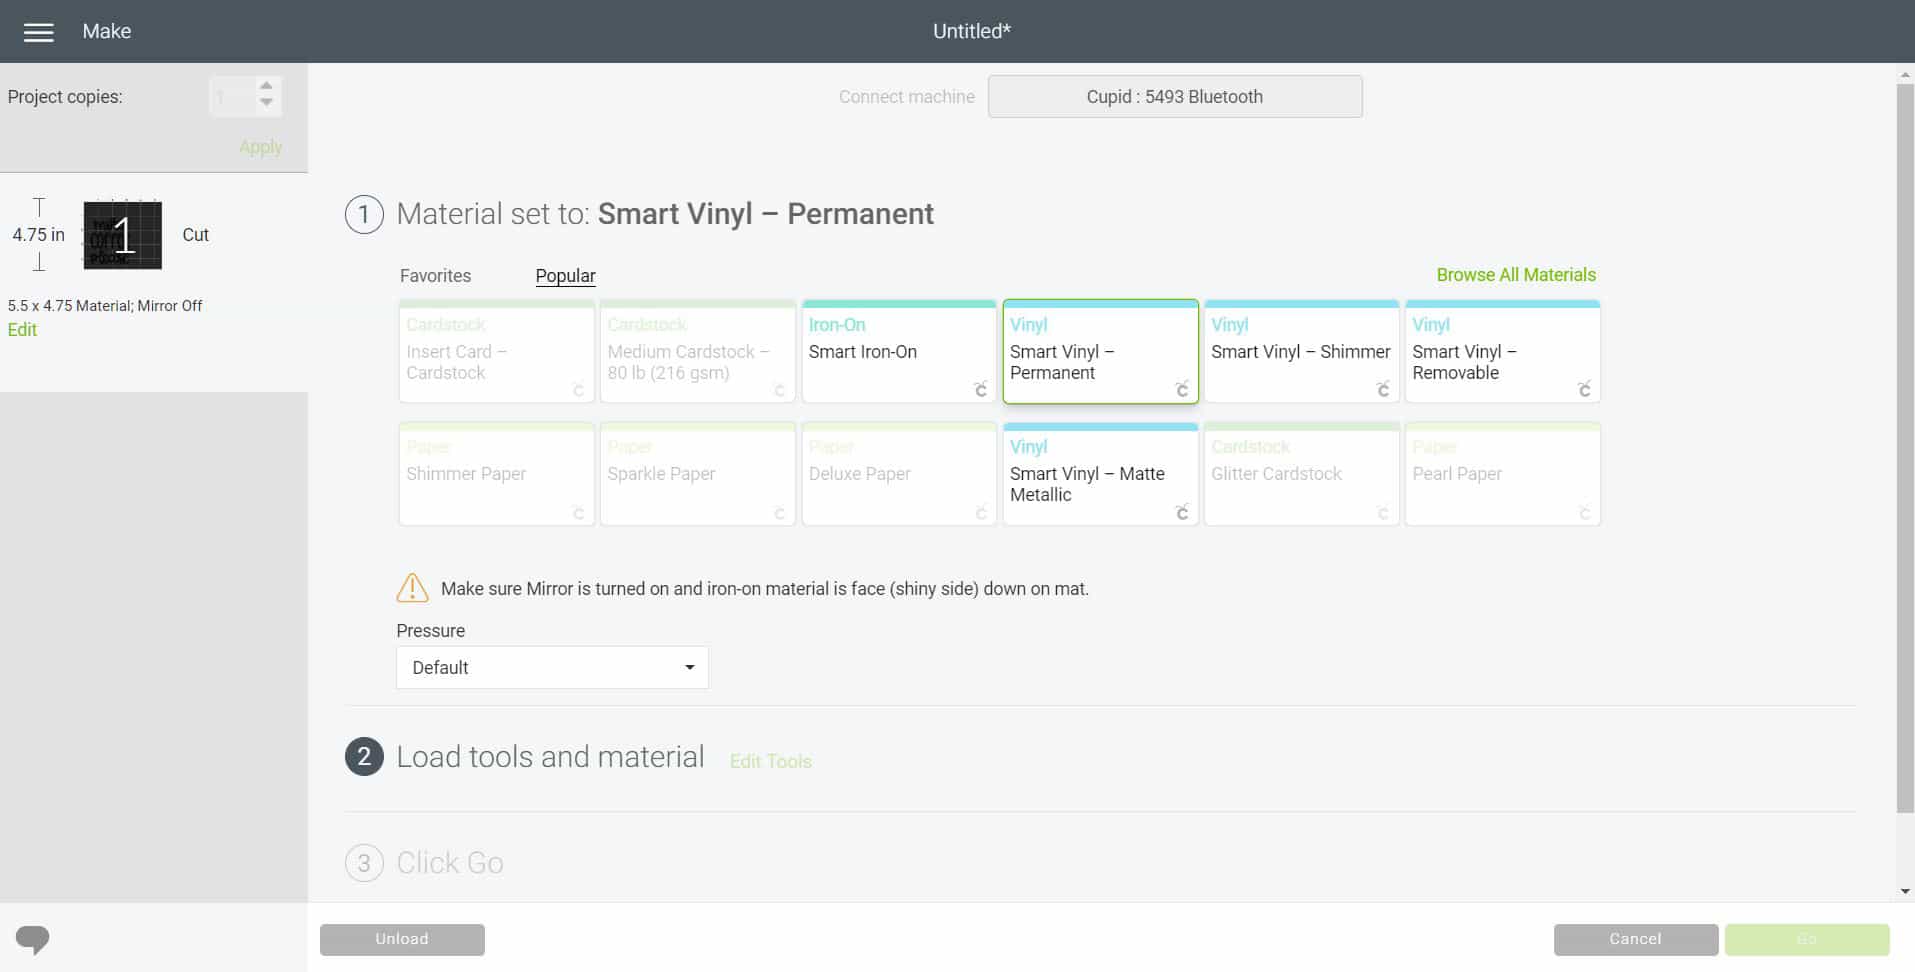Click the Unload button
Image resolution: width=1915 pixels, height=972 pixels.
(x=402, y=939)
